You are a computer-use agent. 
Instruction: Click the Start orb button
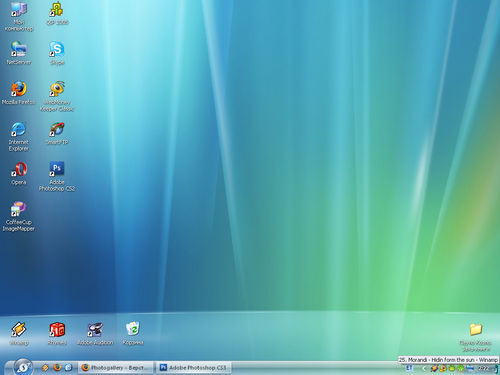pos(23,367)
